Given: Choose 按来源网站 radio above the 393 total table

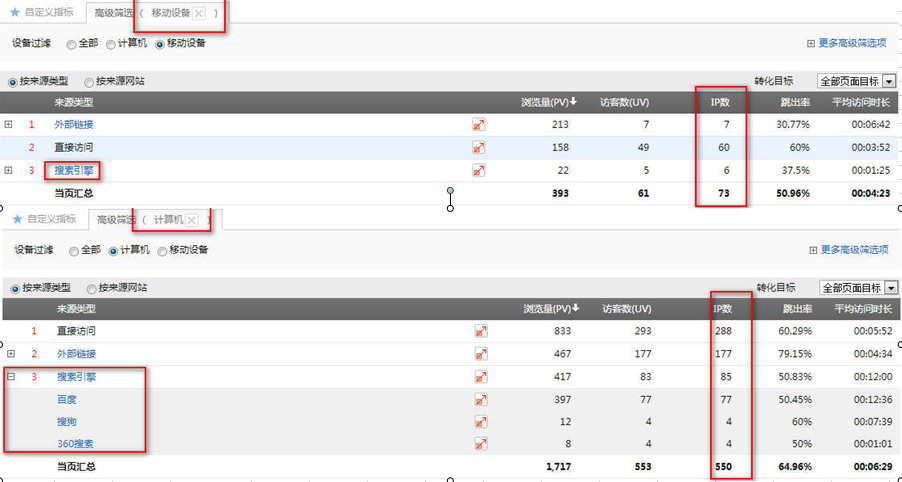Looking at the screenshot, I should tap(89, 82).
